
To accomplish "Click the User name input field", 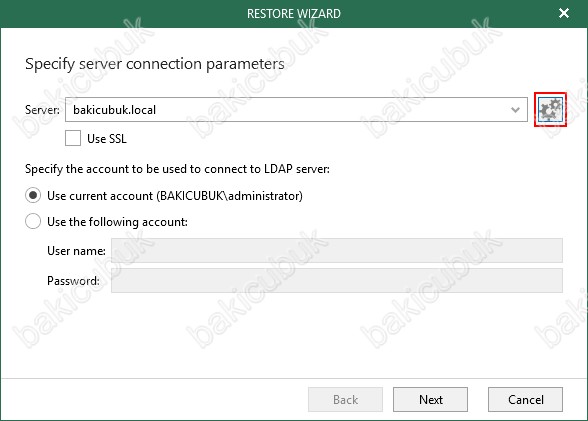I will (337, 250).
